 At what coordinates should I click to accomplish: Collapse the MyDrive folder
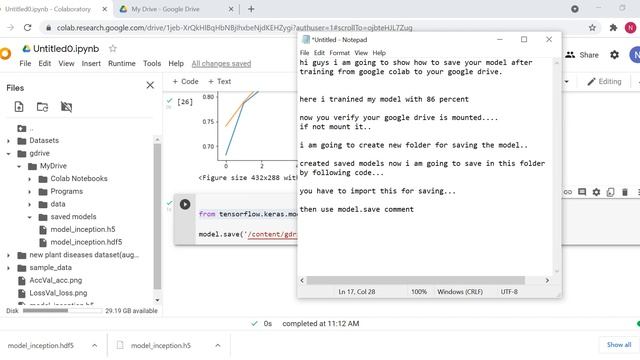(19, 166)
